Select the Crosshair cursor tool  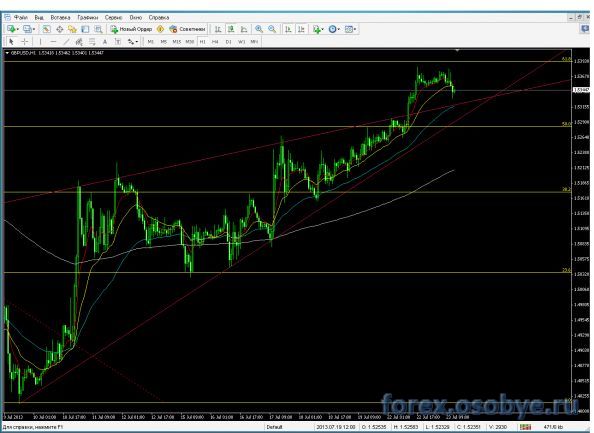click(25, 42)
